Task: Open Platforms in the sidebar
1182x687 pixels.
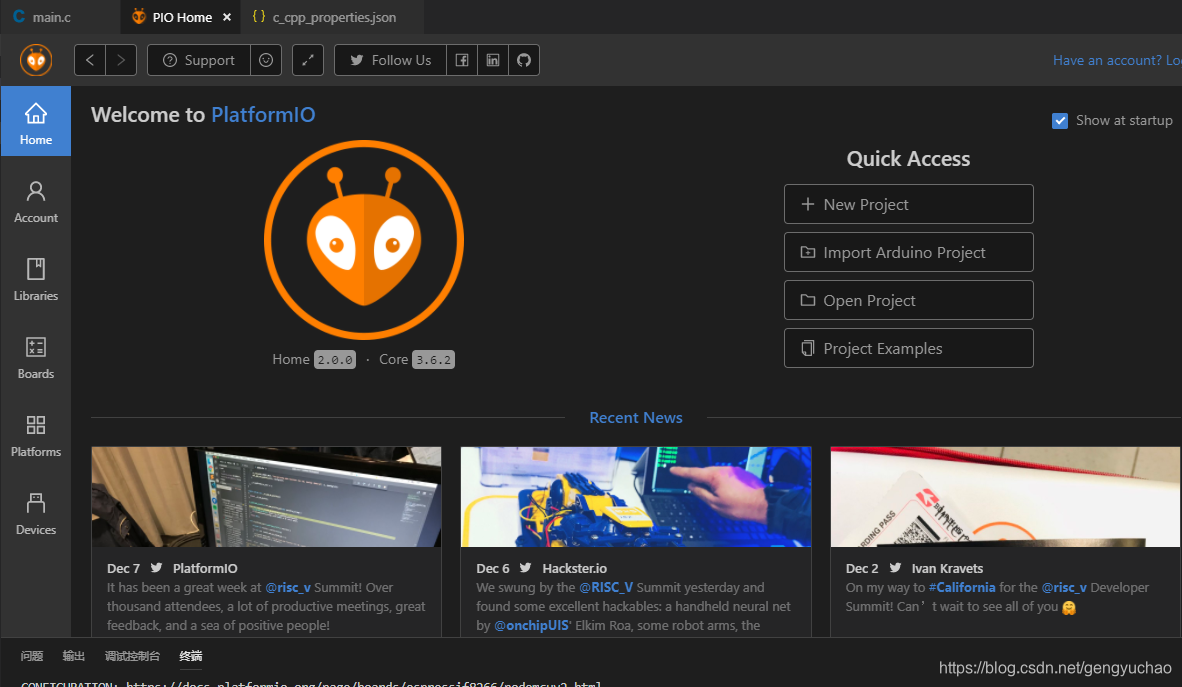Action: [35, 436]
